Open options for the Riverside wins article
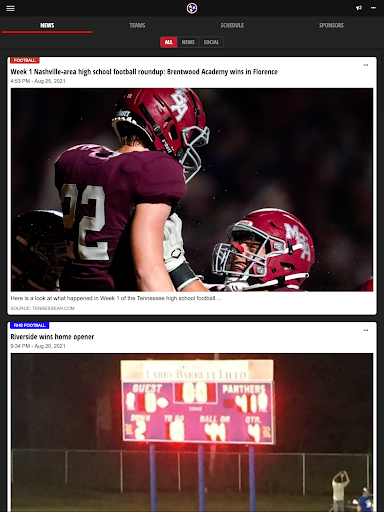 coord(366,330)
